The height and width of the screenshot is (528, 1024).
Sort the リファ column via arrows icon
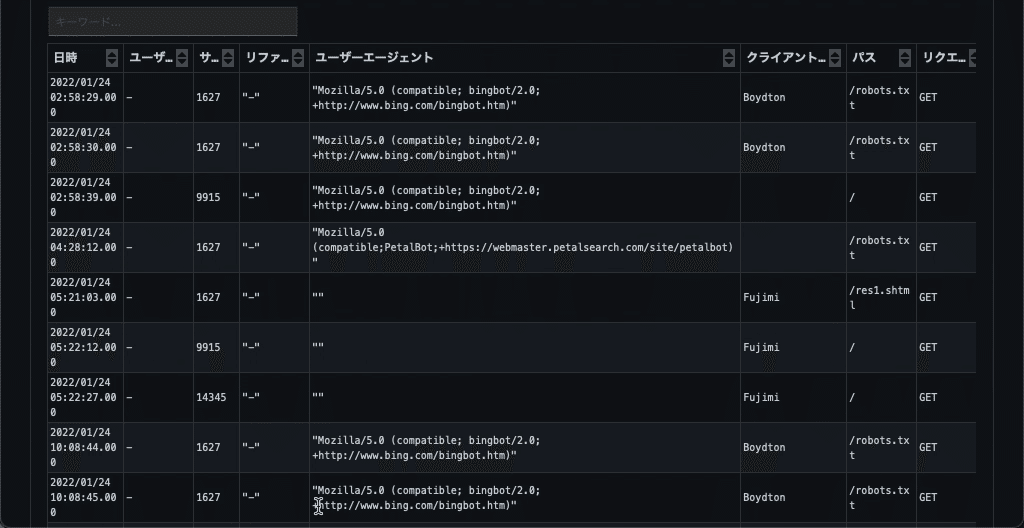[x=298, y=58]
